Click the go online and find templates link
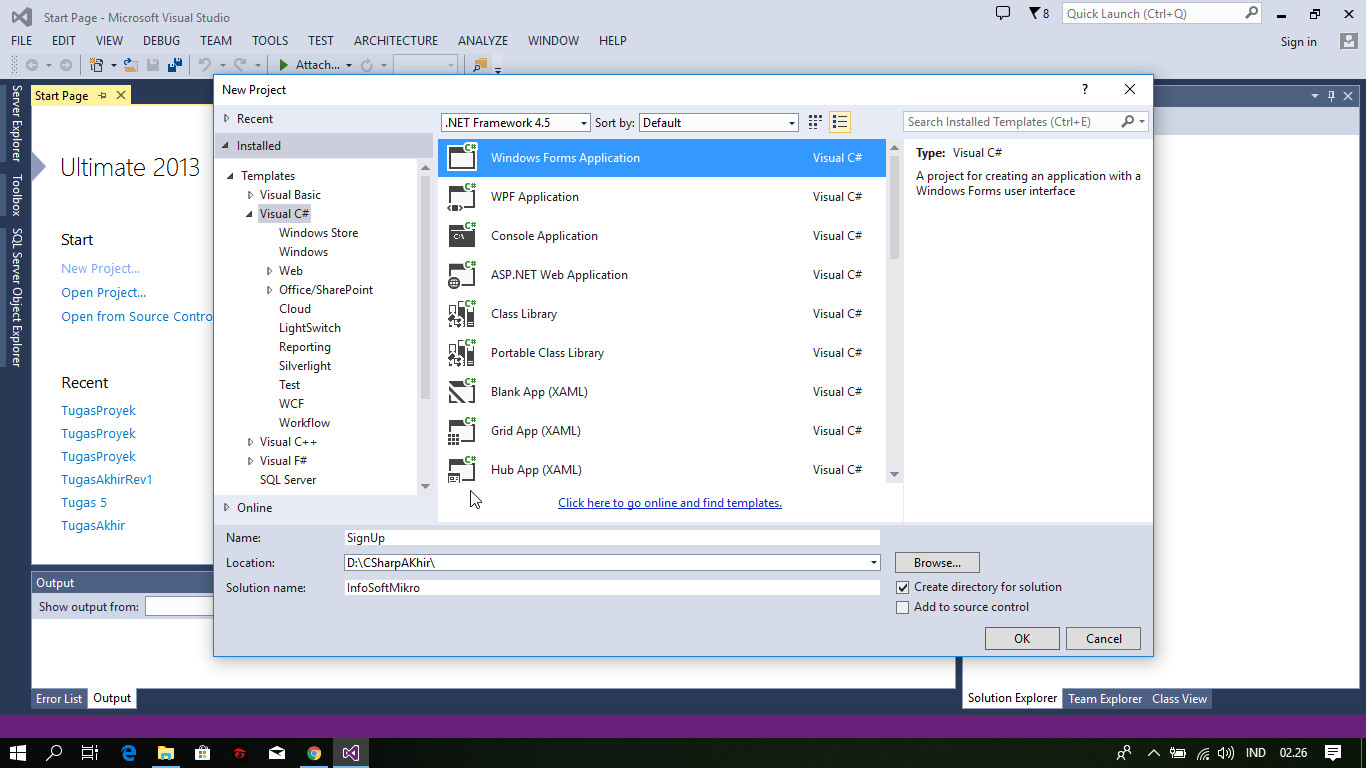The width and height of the screenshot is (1366, 768). (x=670, y=503)
